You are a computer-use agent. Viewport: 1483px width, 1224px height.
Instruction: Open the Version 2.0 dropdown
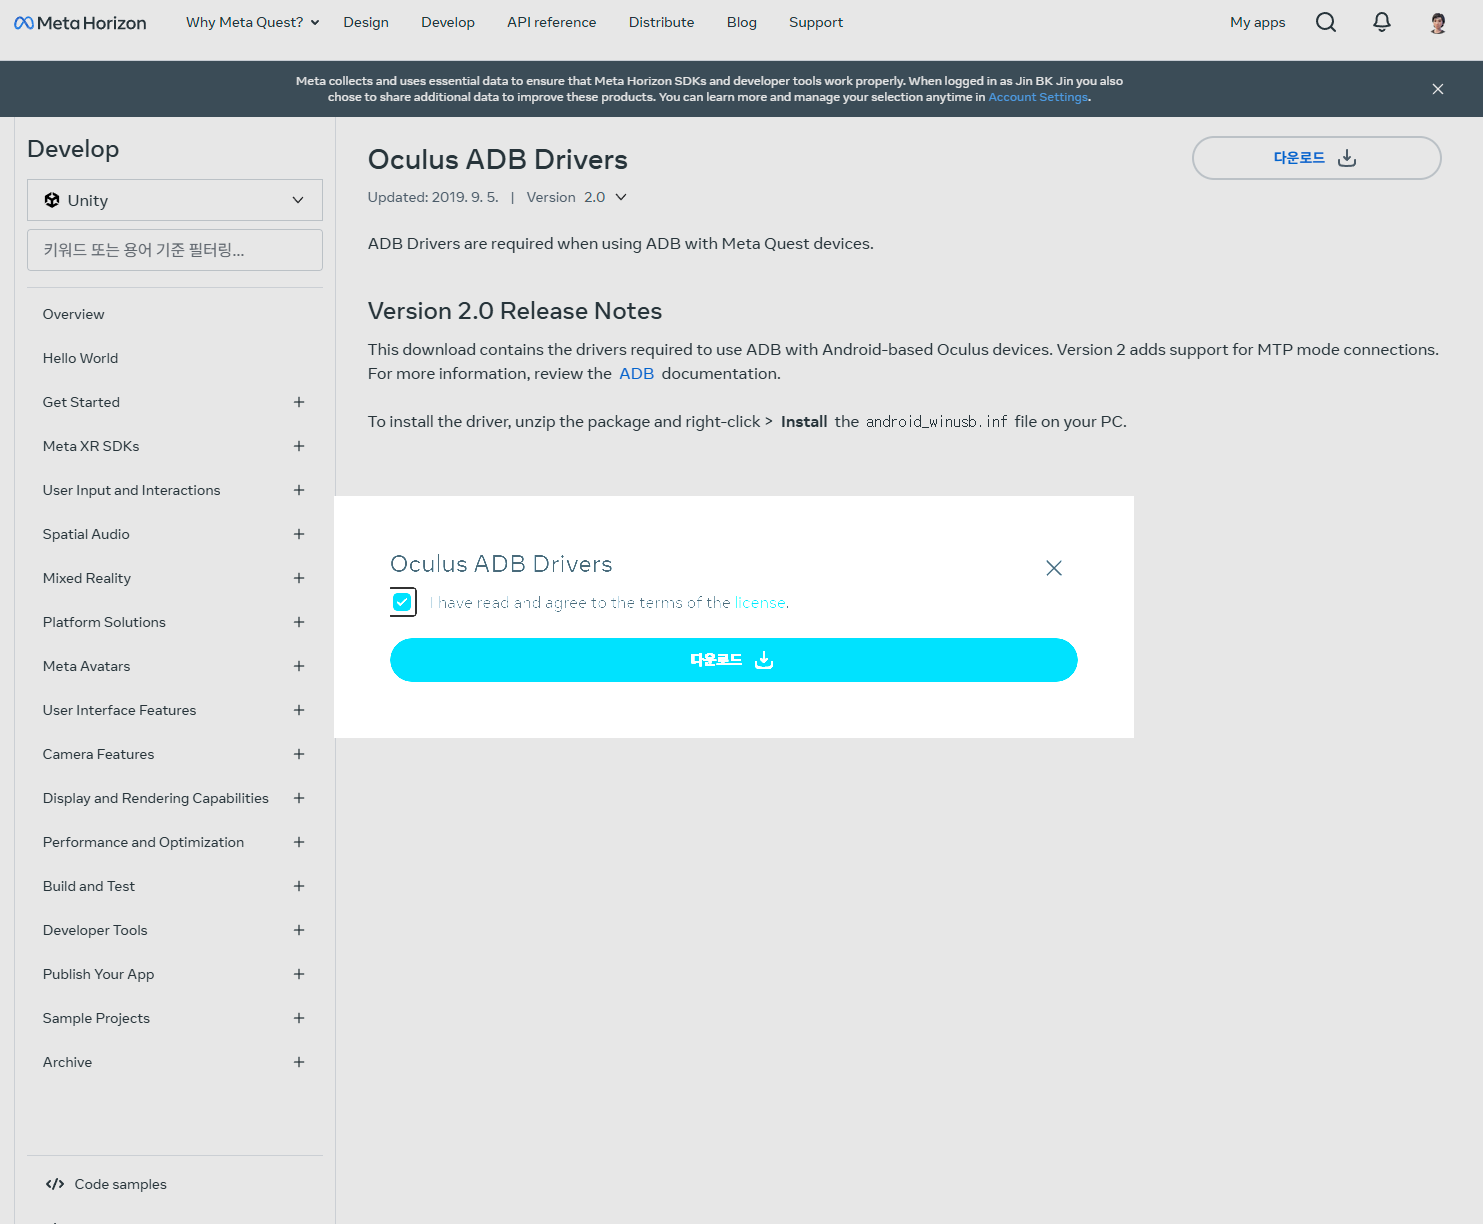click(x=577, y=197)
